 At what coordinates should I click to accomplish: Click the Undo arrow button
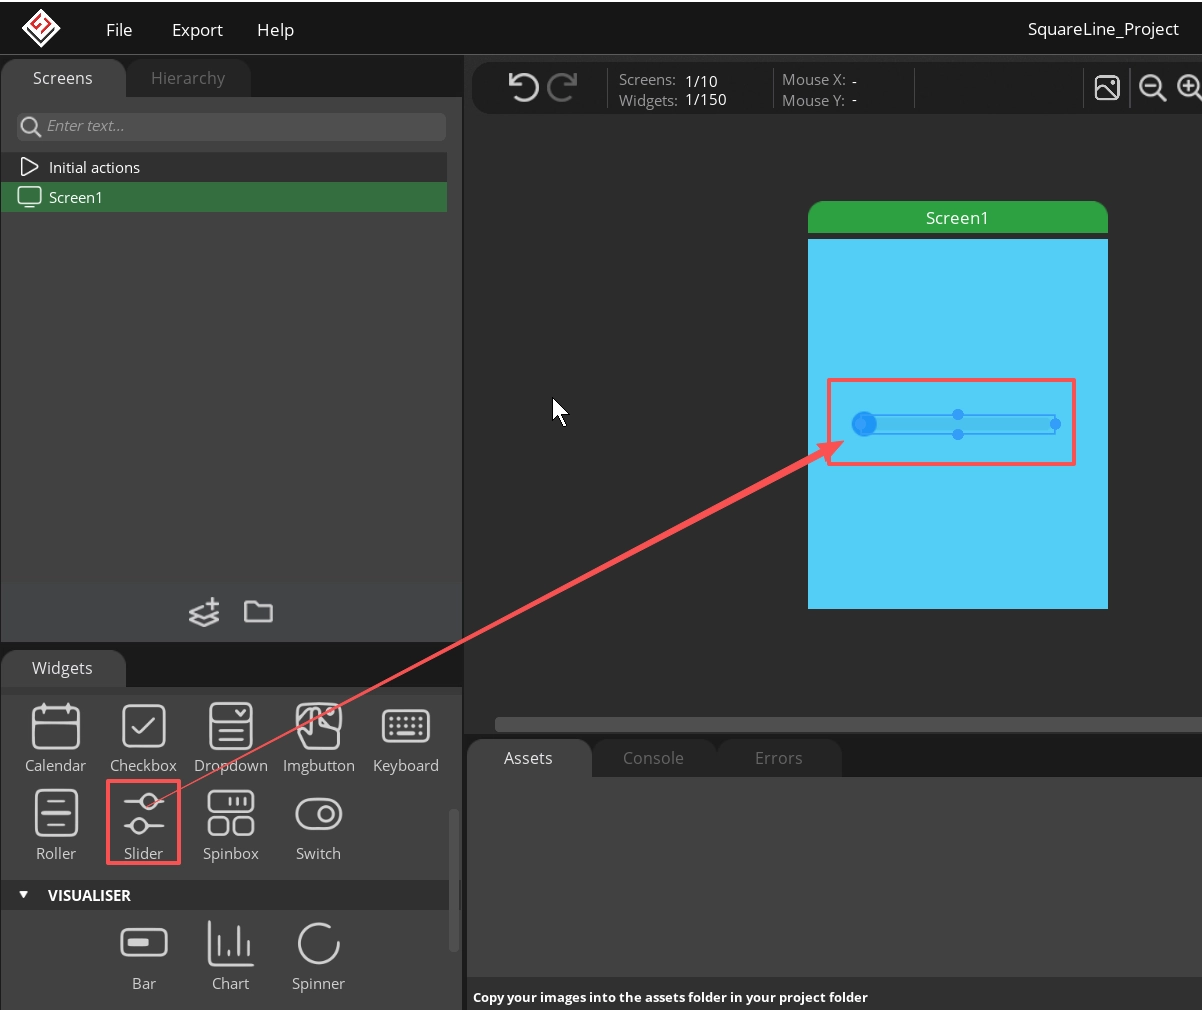point(524,88)
